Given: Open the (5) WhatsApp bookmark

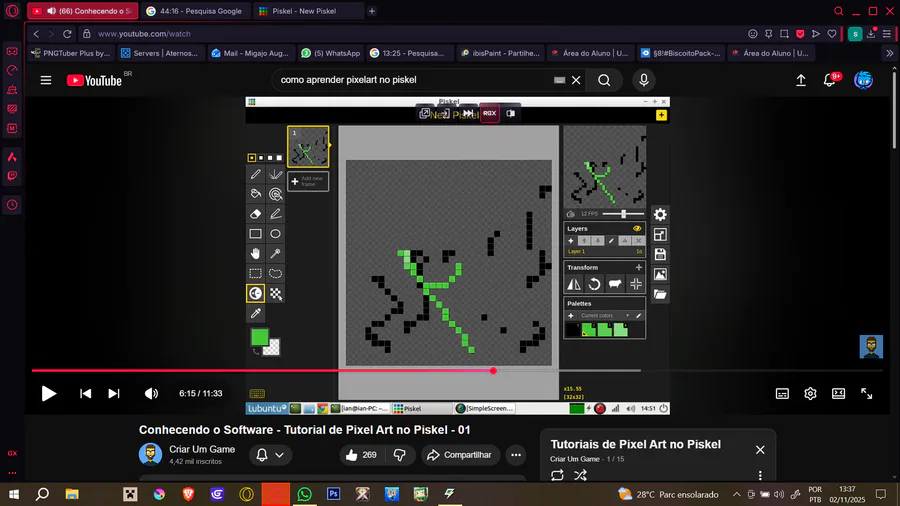Looking at the screenshot, I should 331,53.
